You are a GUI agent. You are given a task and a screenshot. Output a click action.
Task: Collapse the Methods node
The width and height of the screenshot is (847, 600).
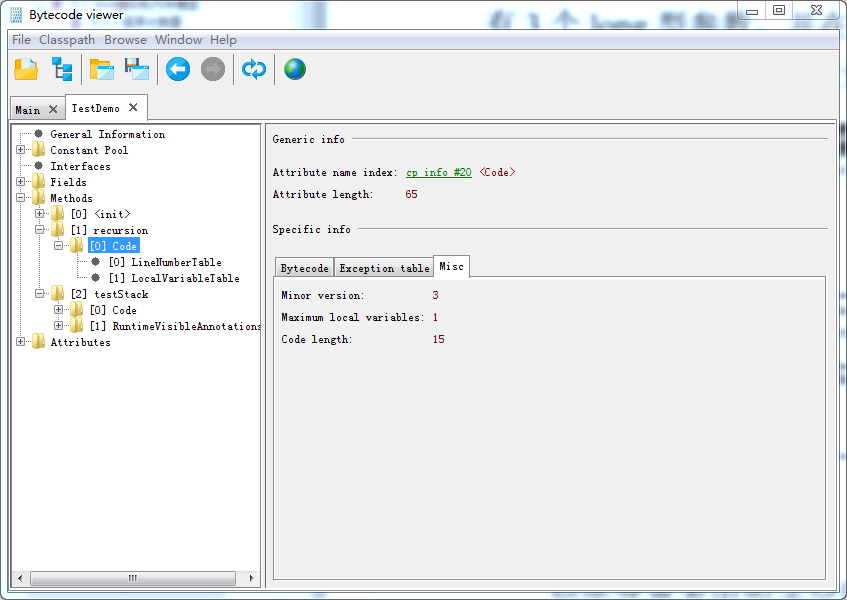[21, 198]
